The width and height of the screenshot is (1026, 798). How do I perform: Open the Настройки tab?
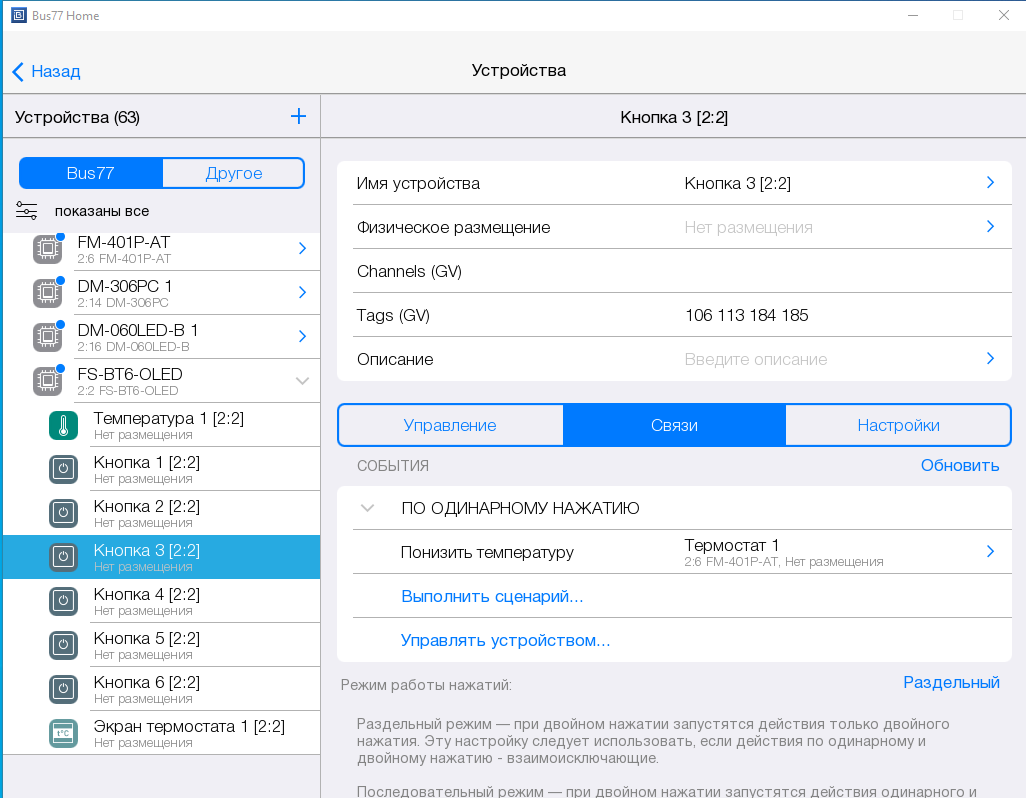[897, 425]
